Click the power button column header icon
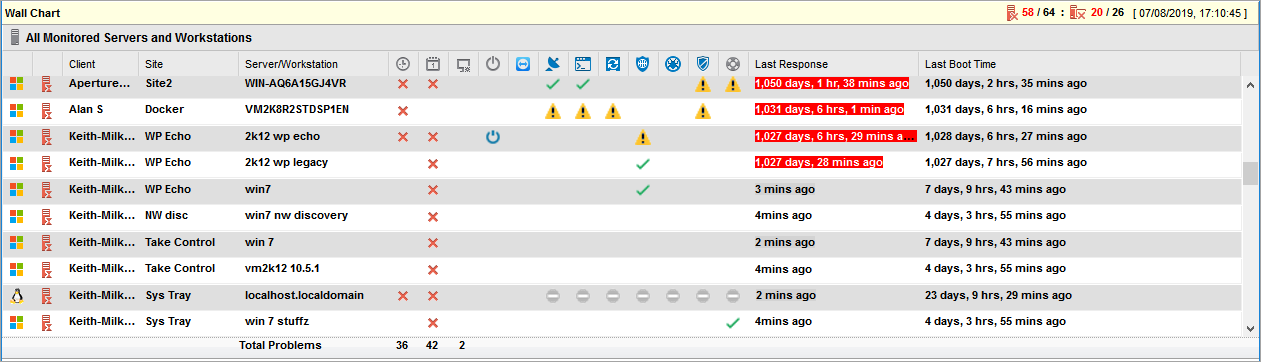The height and width of the screenshot is (362, 1261). (x=493, y=64)
